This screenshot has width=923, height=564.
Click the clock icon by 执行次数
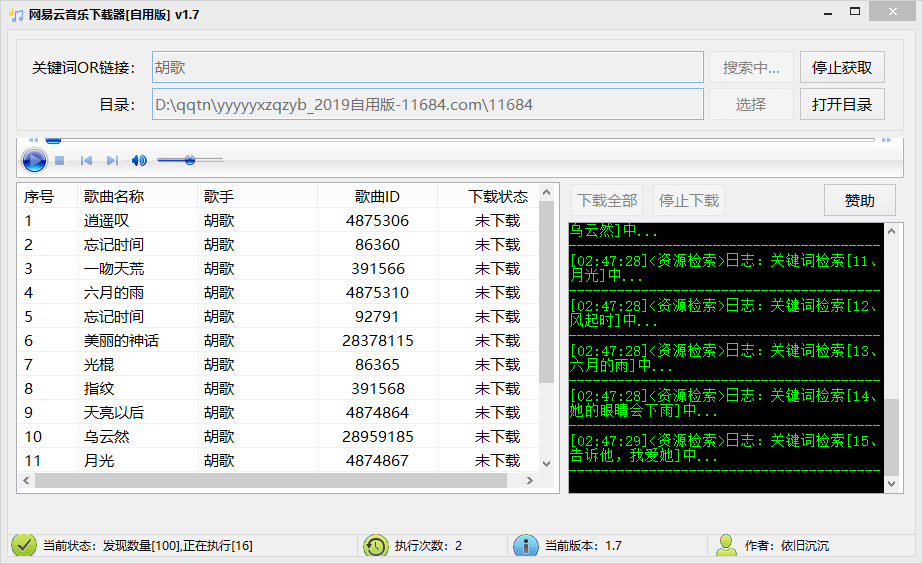[x=376, y=546]
